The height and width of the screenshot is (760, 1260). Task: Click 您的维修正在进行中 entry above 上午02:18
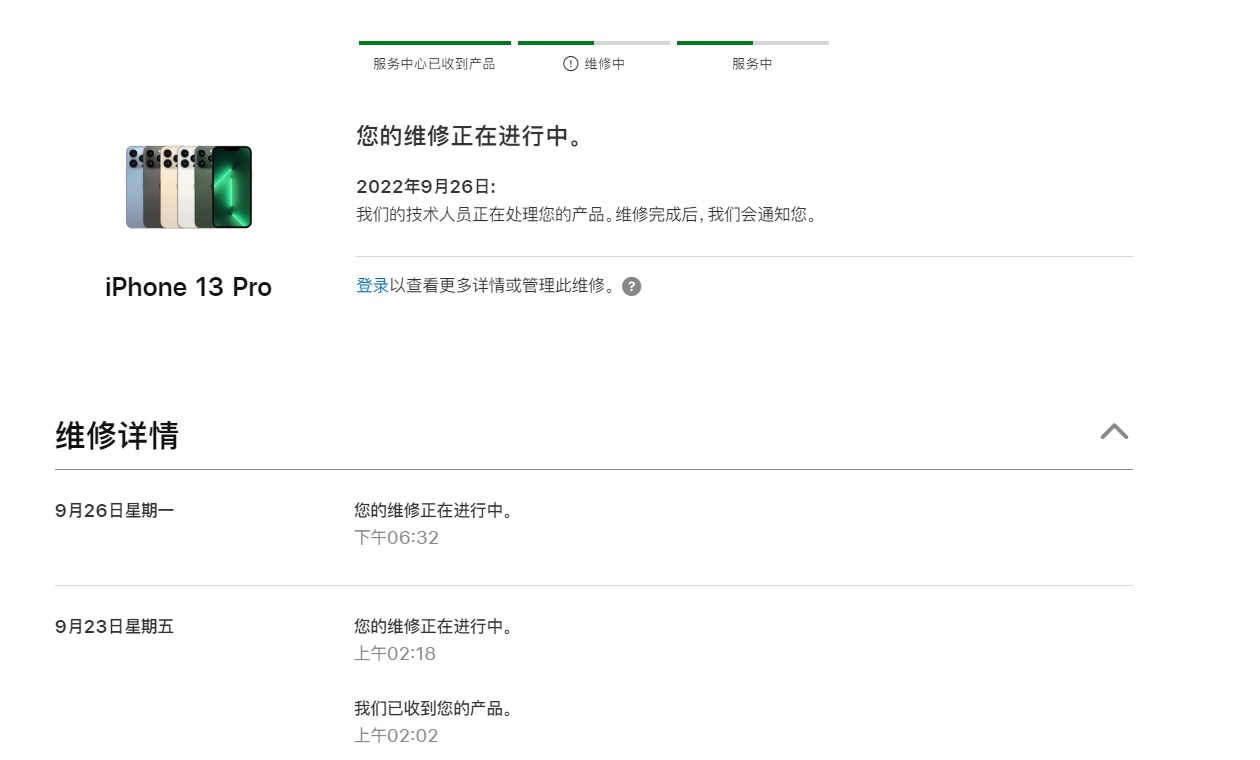[434, 627]
